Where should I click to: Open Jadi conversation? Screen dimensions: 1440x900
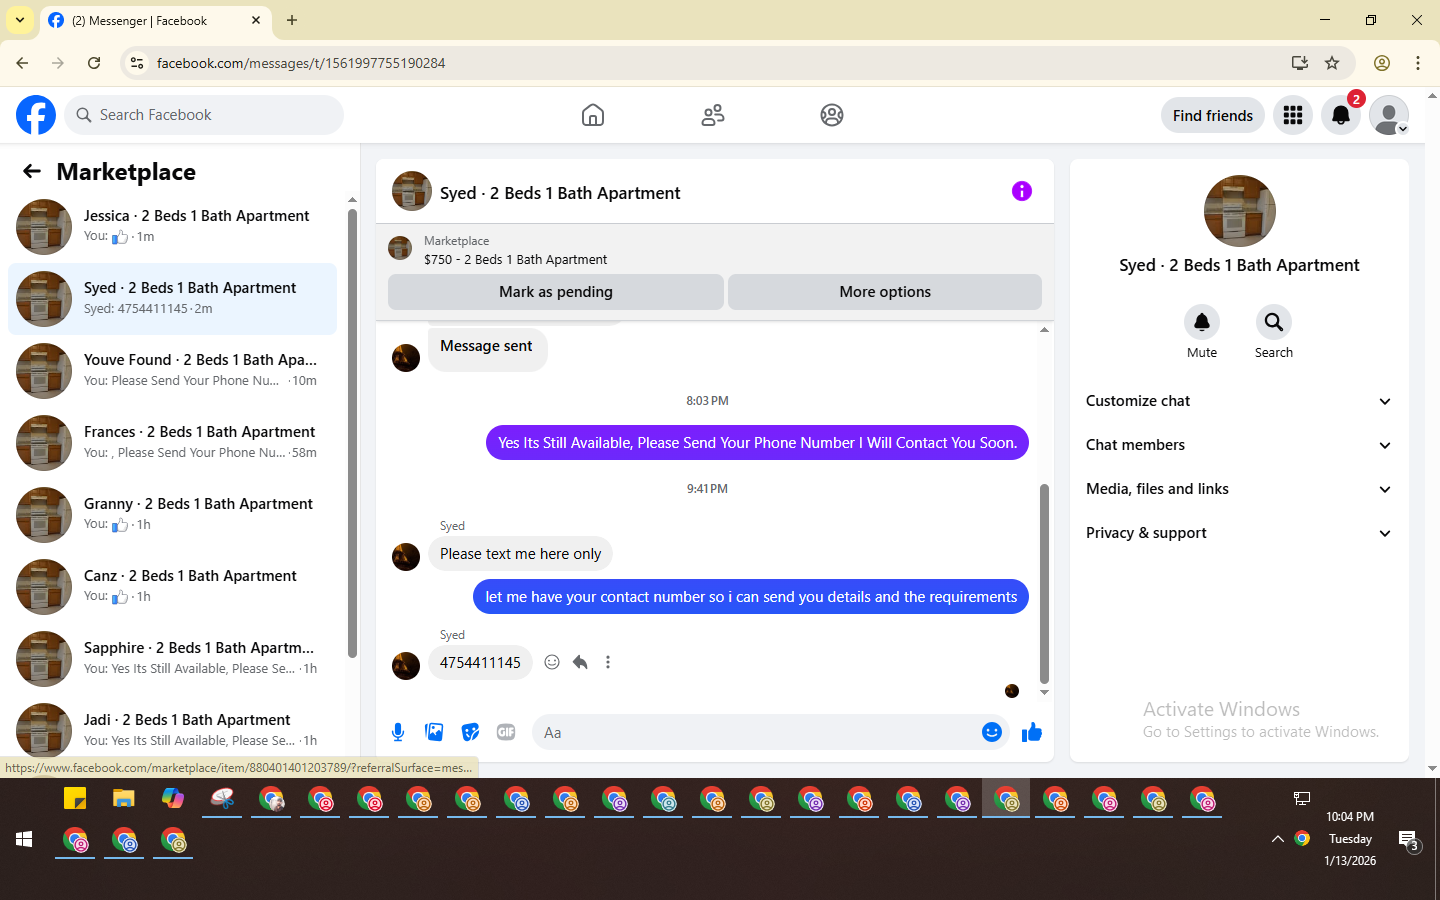[x=172, y=731]
